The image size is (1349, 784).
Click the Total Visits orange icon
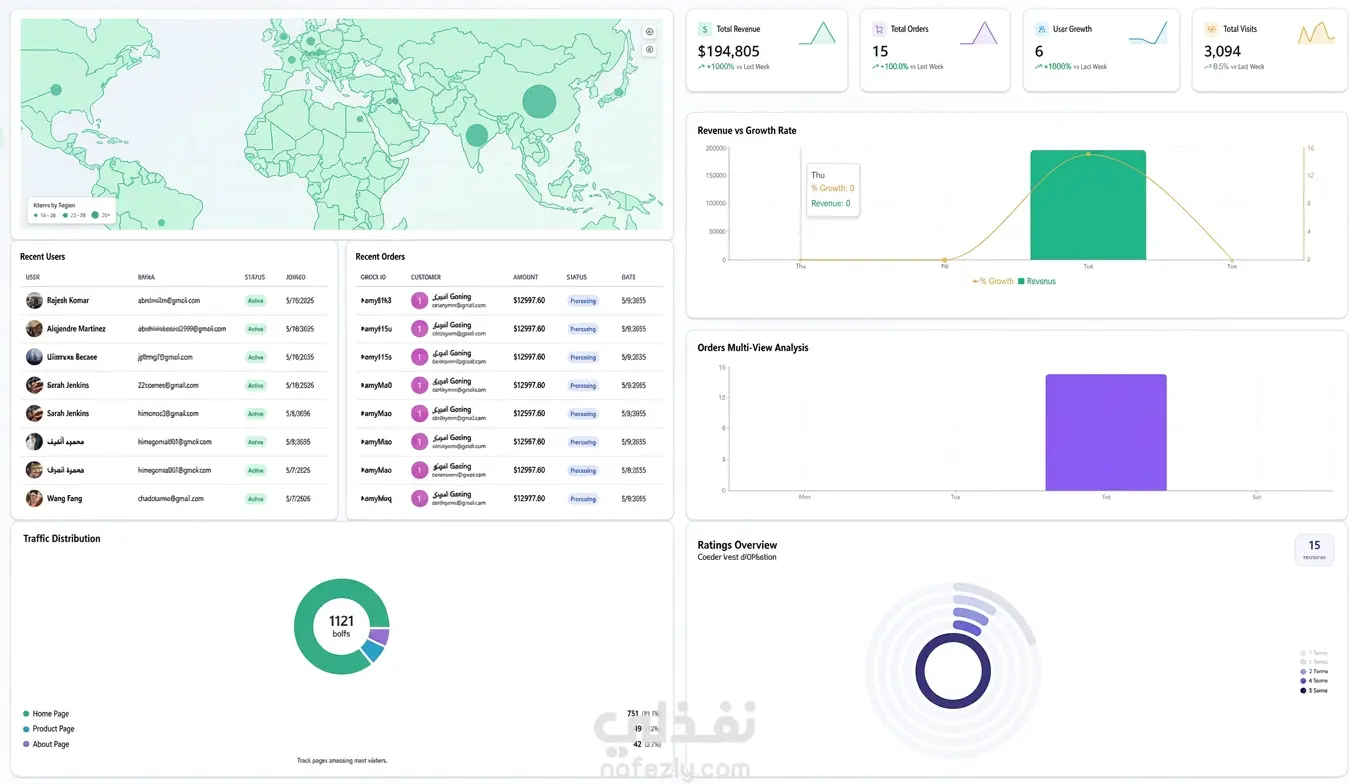pyautogui.click(x=1211, y=30)
